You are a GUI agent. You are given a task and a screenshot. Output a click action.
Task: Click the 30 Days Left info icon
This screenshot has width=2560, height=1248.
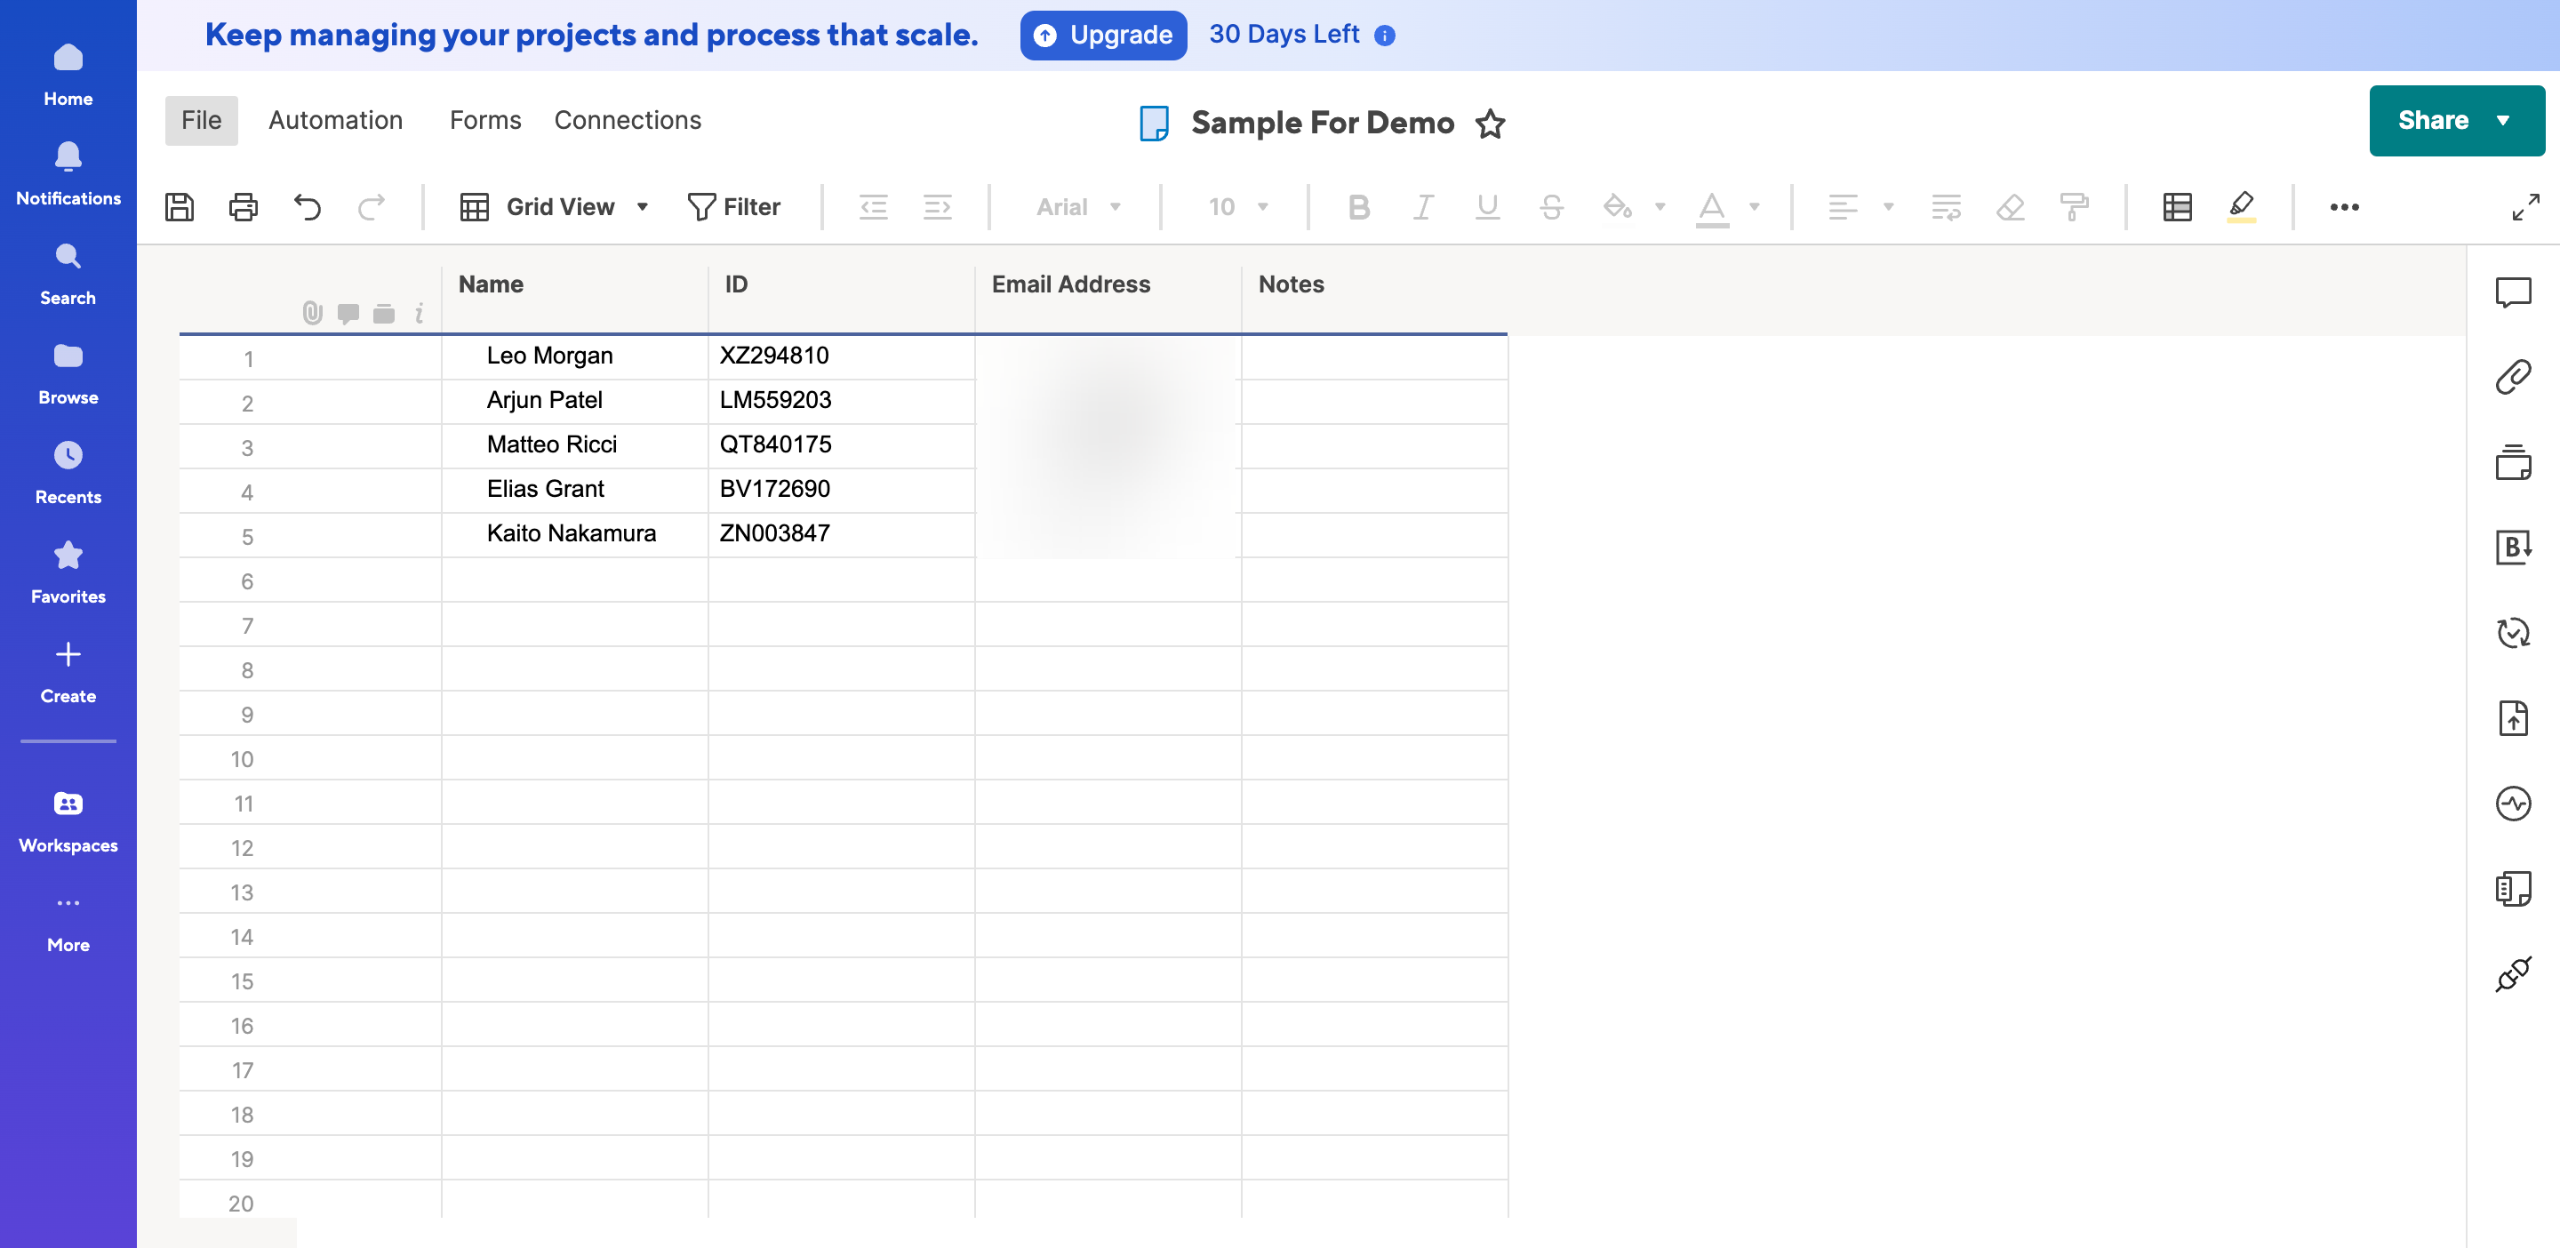click(1384, 35)
